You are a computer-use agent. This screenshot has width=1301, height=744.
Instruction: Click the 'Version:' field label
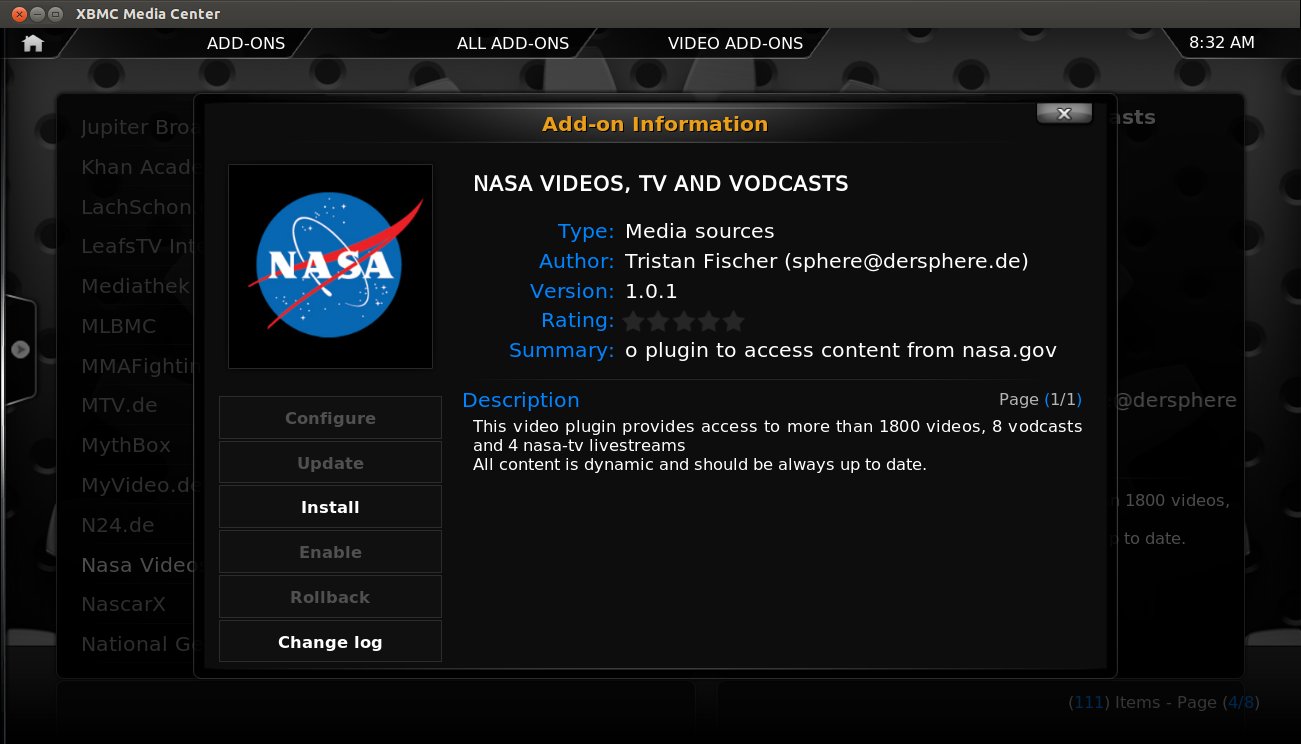tap(572, 291)
